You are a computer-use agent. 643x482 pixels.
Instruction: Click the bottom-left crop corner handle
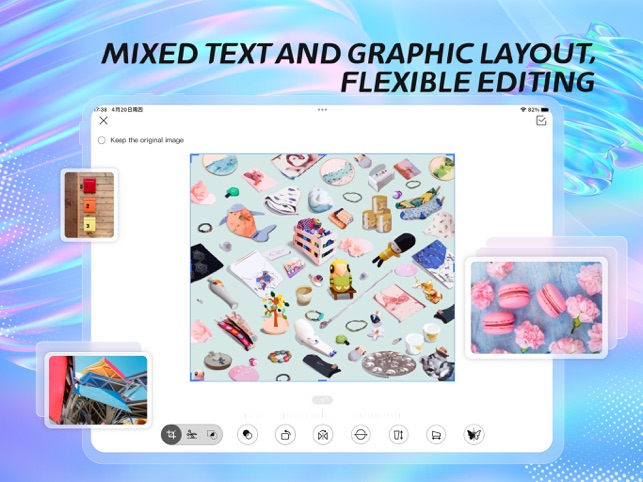pos(192,379)
